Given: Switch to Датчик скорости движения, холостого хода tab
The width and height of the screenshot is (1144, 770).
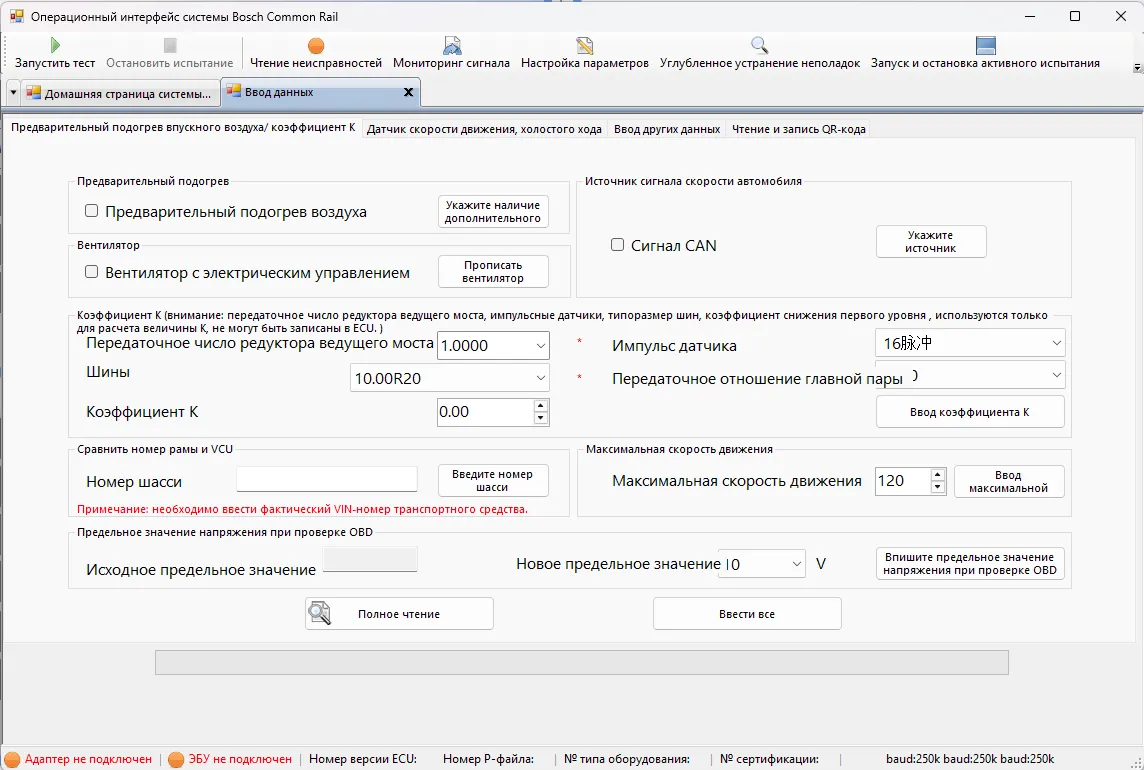Looking at the screenshot, I should (484, 129).
